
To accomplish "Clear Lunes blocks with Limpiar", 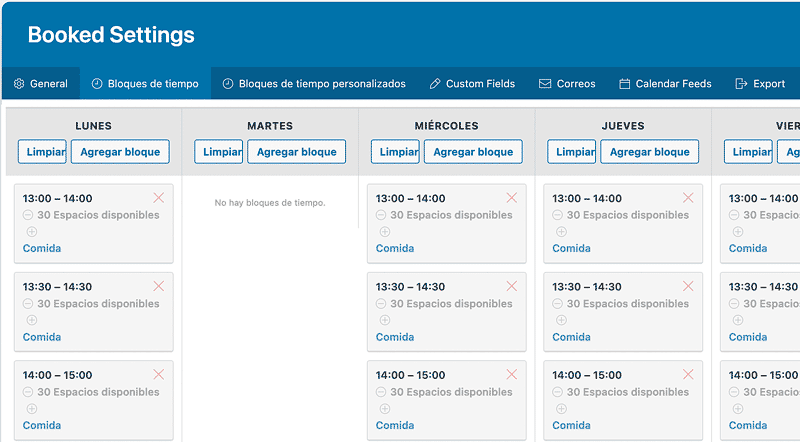I will coord(42,152).
